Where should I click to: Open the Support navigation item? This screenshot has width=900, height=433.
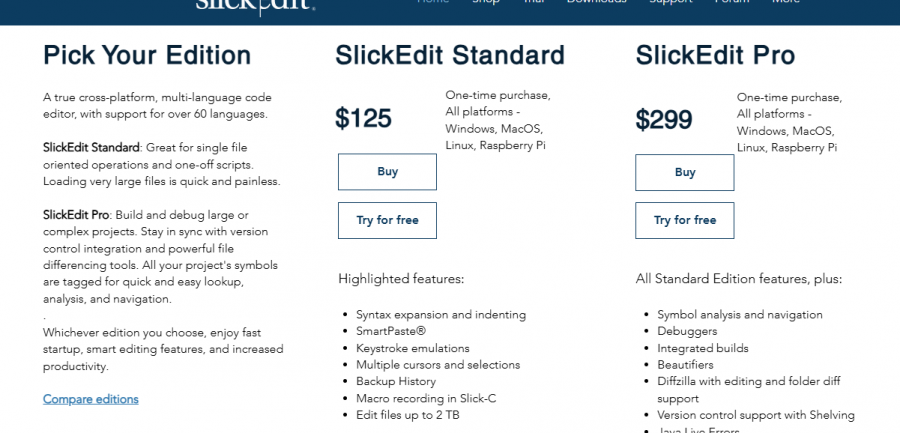point(670,3)
